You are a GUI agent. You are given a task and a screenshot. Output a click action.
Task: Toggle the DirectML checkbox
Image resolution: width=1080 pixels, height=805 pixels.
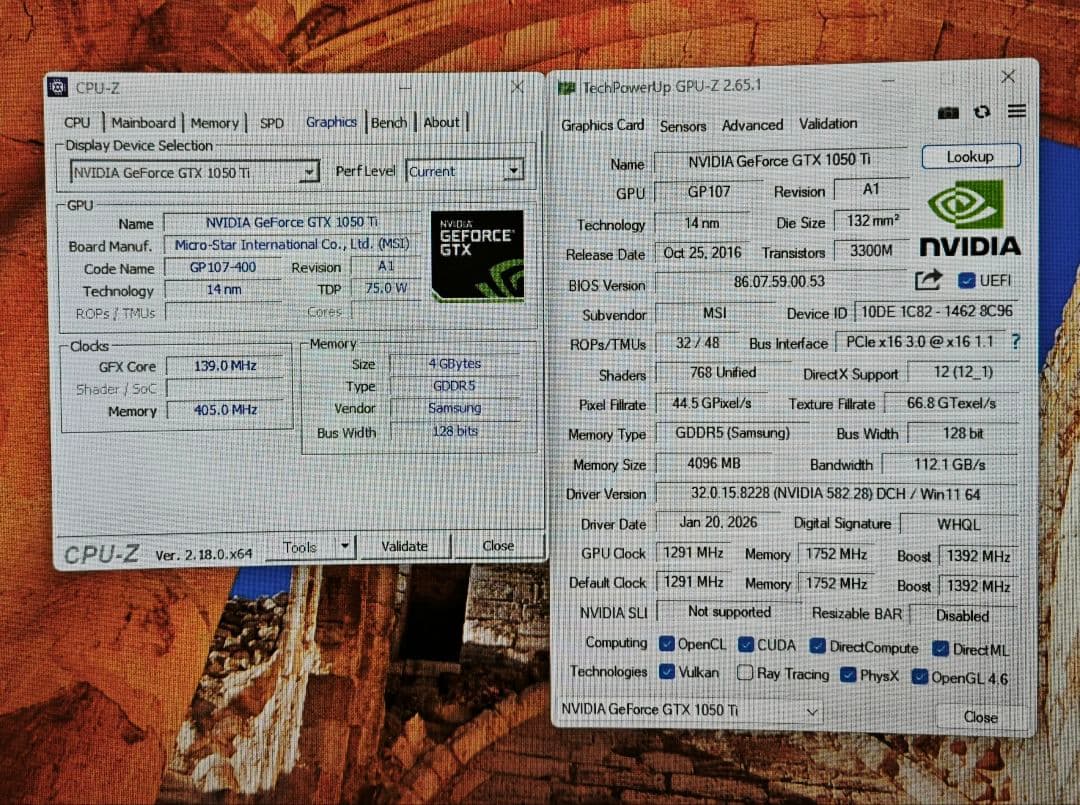click(x=940, y=649)
